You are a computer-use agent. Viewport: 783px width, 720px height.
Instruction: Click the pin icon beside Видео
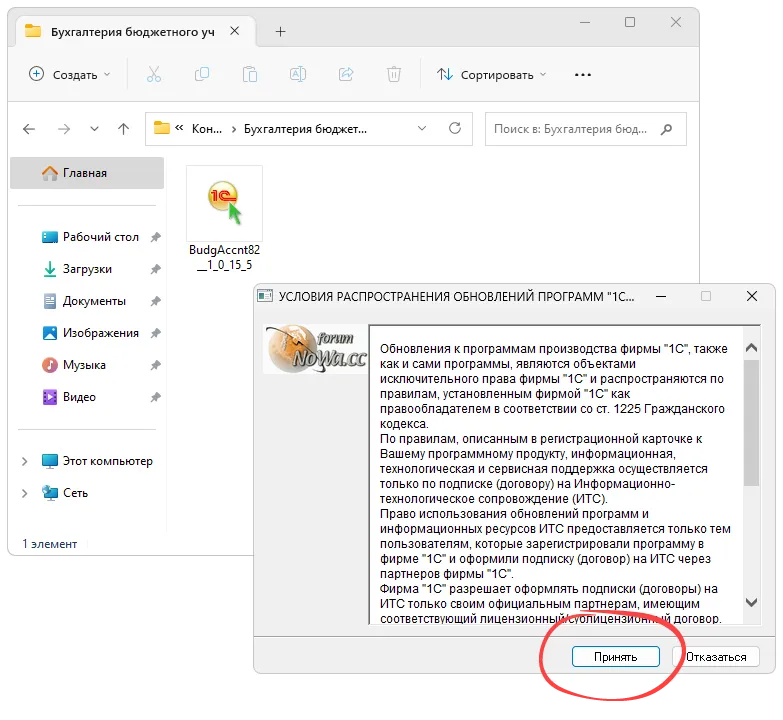tap(156, 396)
